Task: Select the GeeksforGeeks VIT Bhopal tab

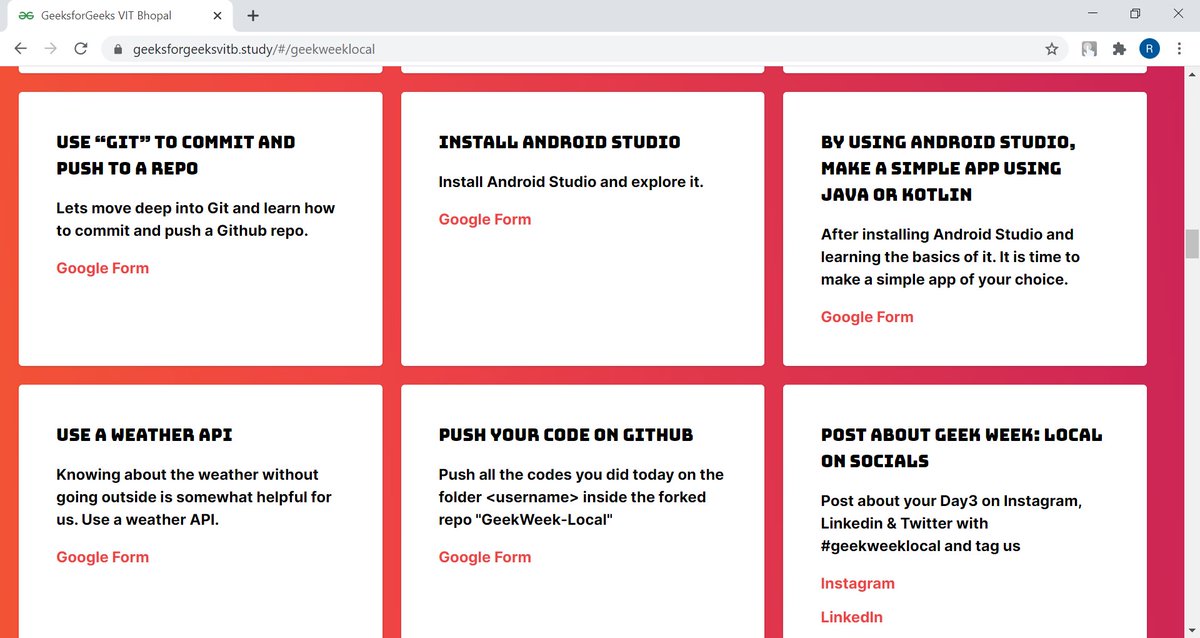Action: click(x=120, y=16)
